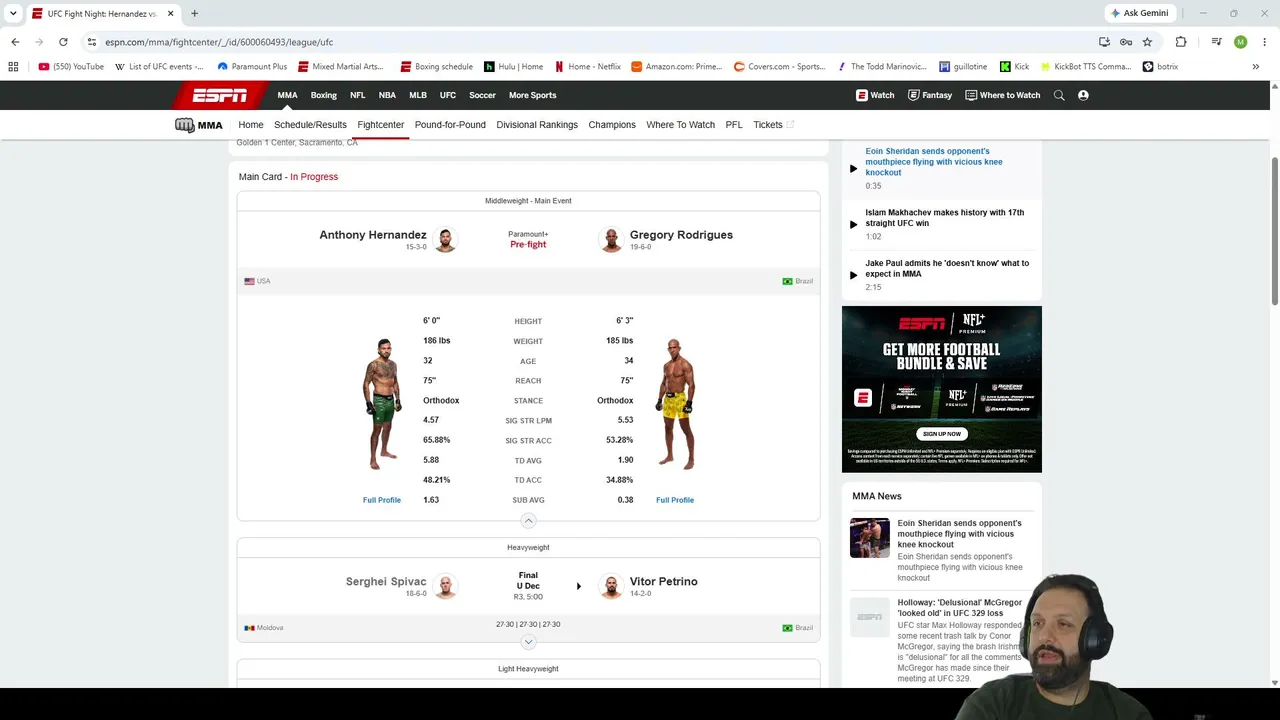Open the Home - Netflix bookmark
The width and height of the screenshot is (1280, 720).
588,67
